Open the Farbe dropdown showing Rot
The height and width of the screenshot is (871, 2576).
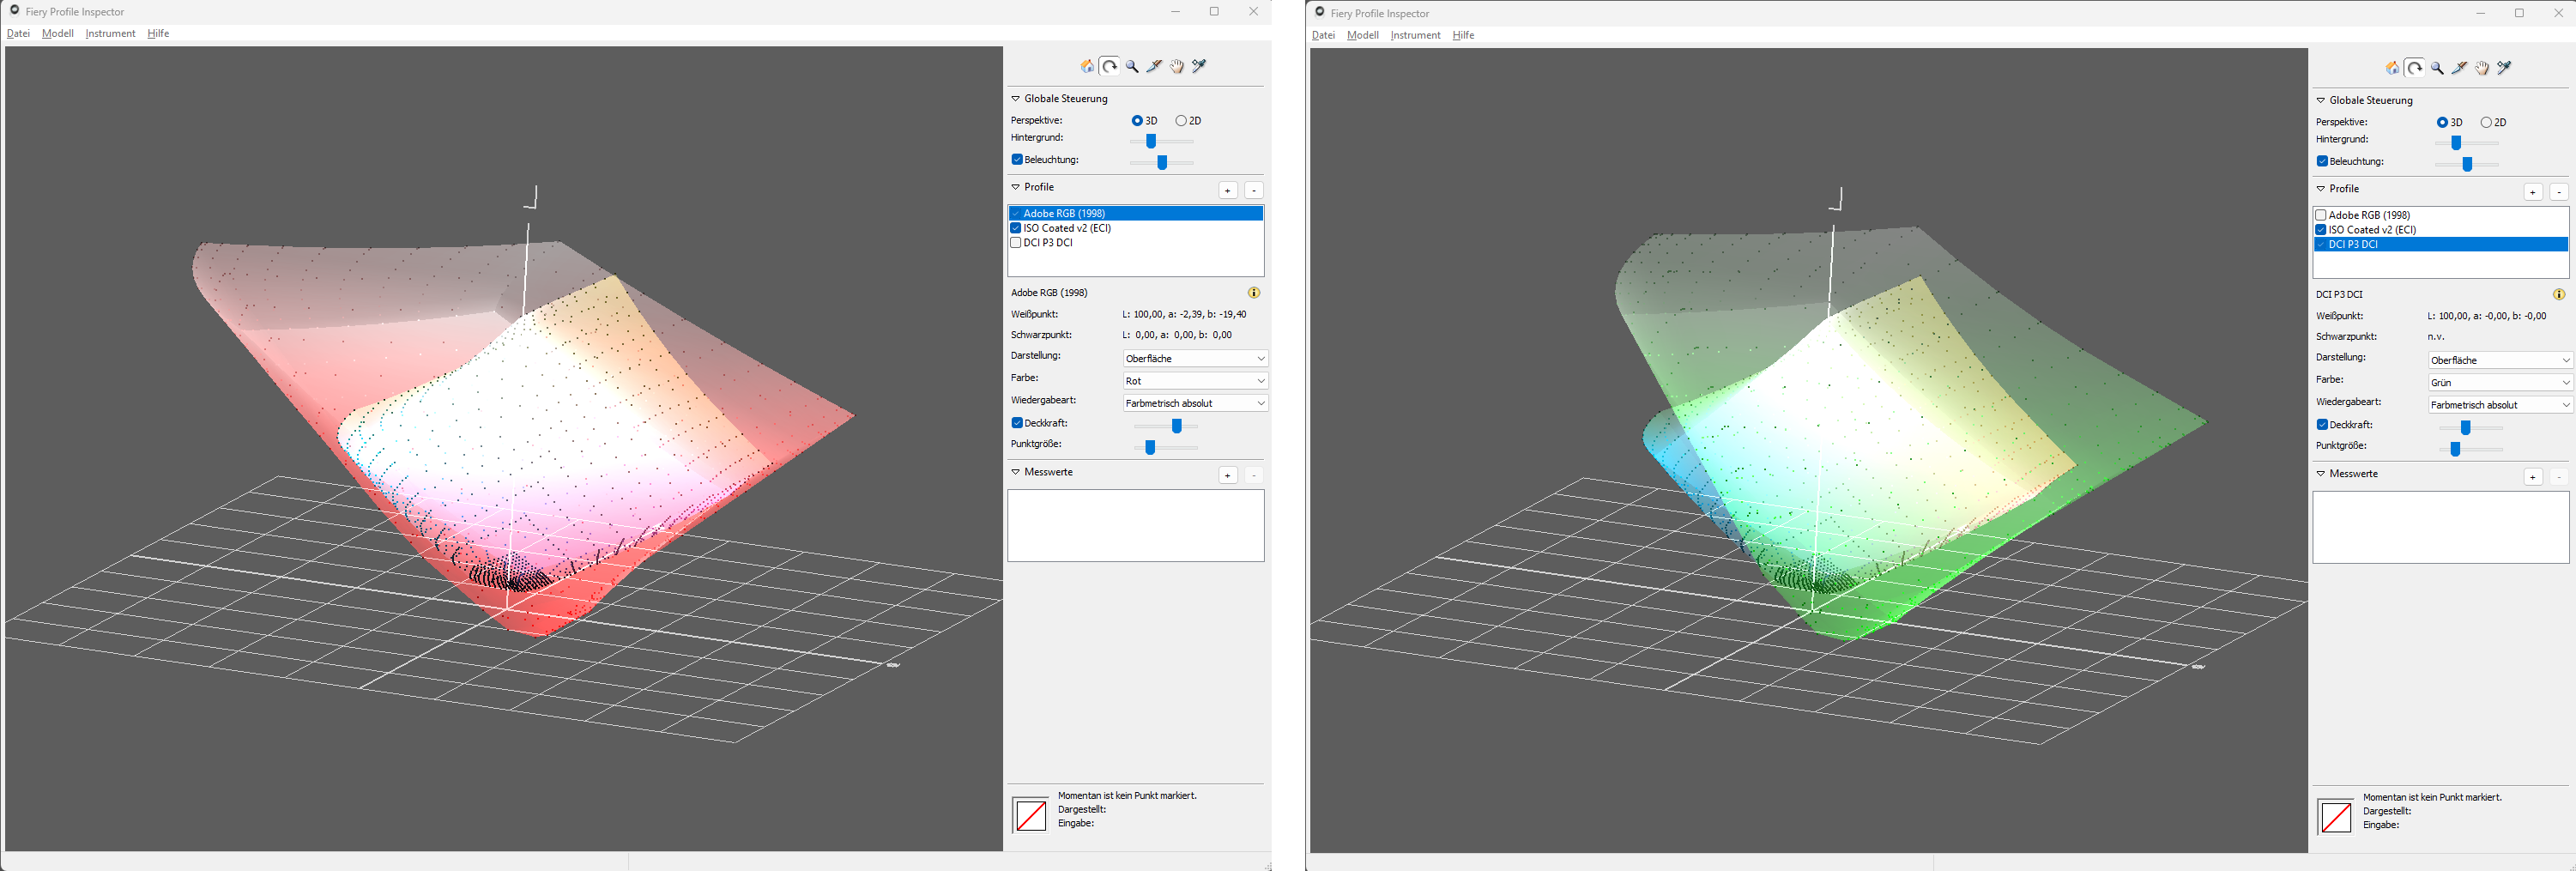click(1195, 381)
